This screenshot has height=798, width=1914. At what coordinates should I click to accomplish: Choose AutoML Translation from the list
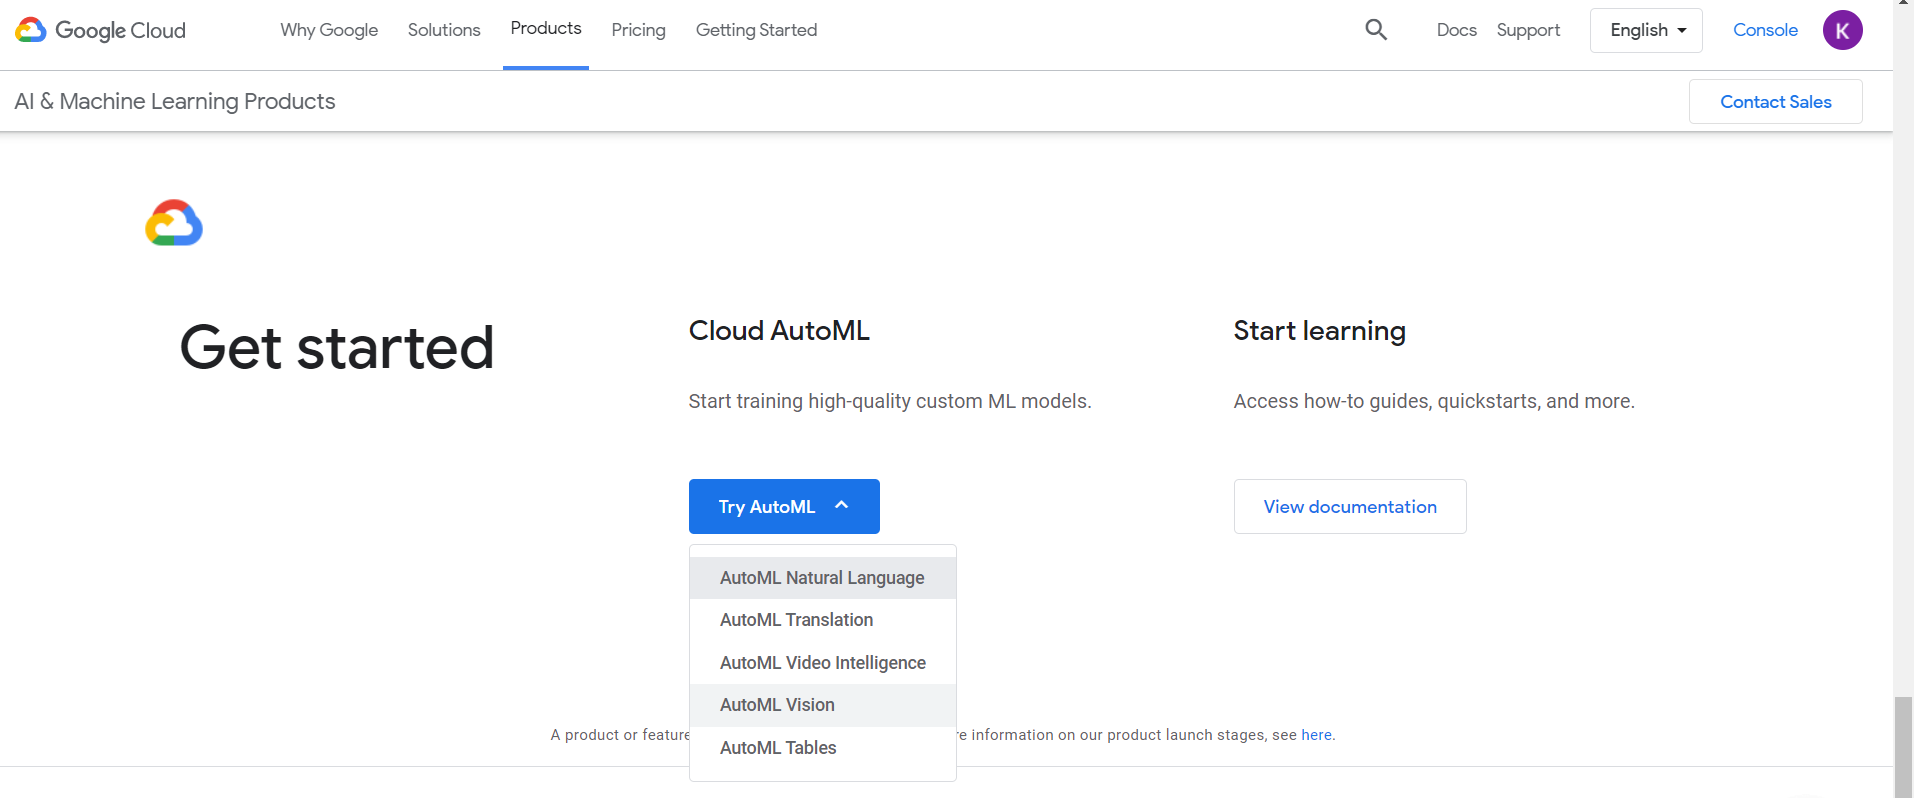(x=796, y=620)
